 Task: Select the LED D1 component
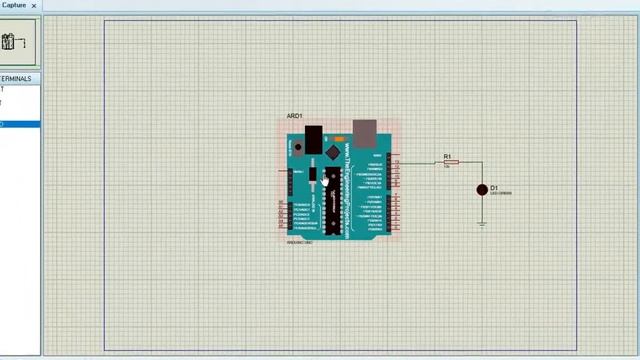coord(482,190)
